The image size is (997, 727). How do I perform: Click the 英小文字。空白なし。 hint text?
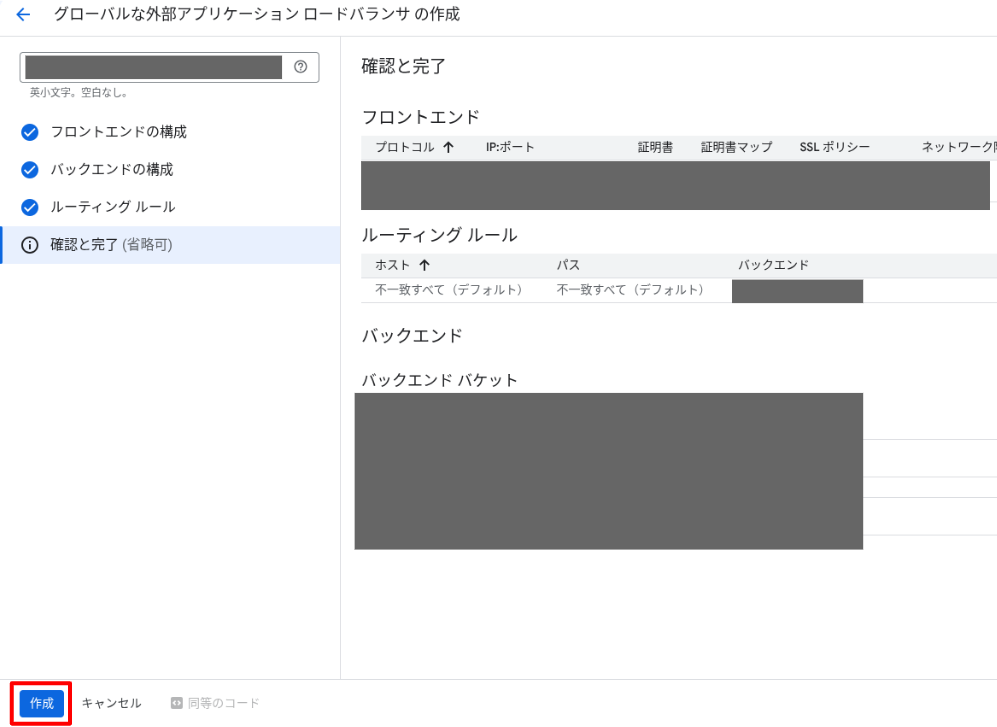[79, 93]
